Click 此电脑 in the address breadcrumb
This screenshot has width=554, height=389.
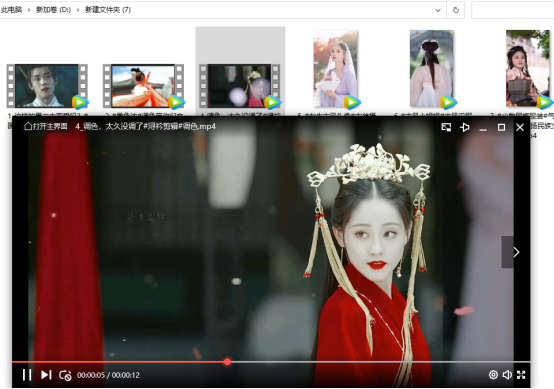11,10
